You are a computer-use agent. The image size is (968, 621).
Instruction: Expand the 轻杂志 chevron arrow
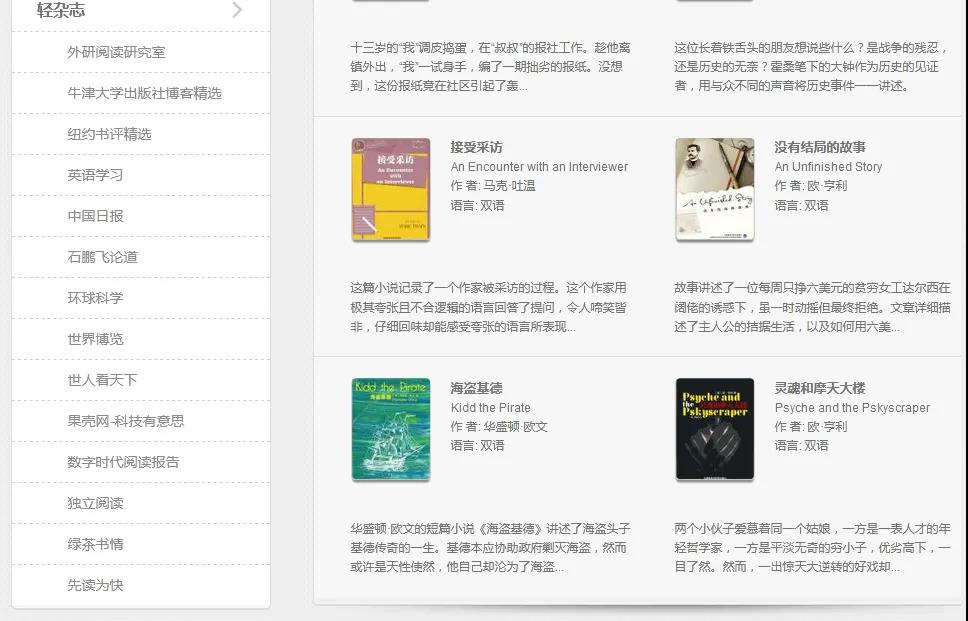(x=237, y=9)
